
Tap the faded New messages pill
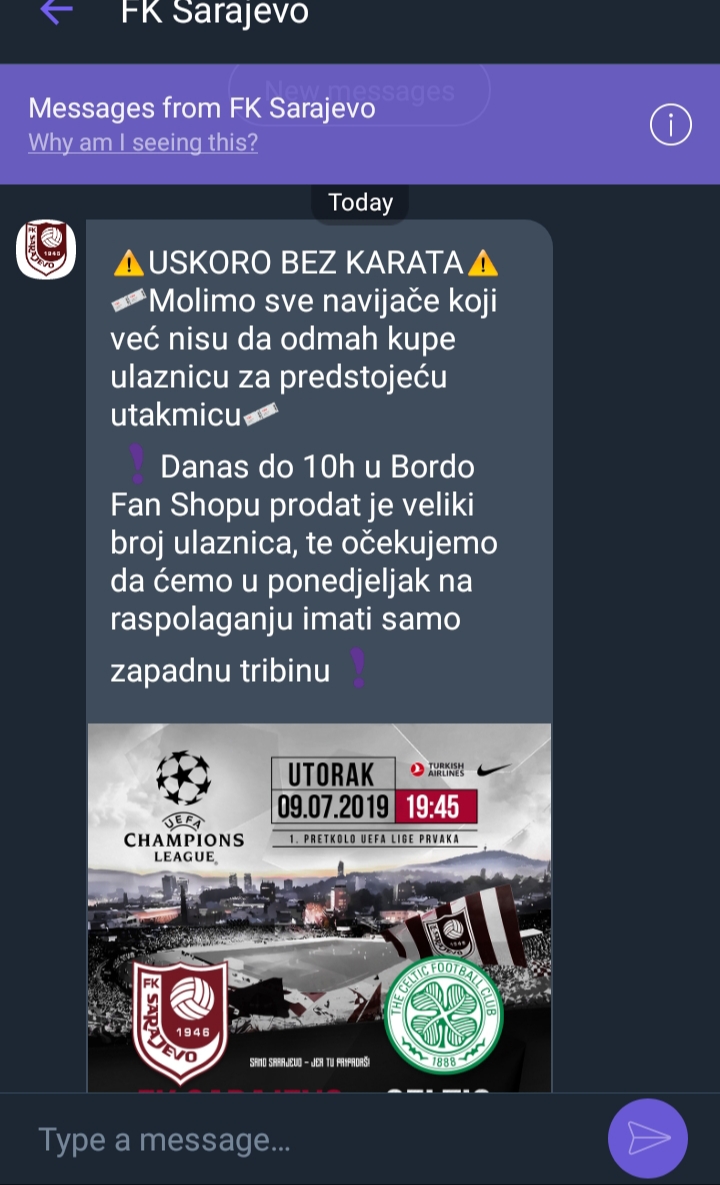[360, 91]
